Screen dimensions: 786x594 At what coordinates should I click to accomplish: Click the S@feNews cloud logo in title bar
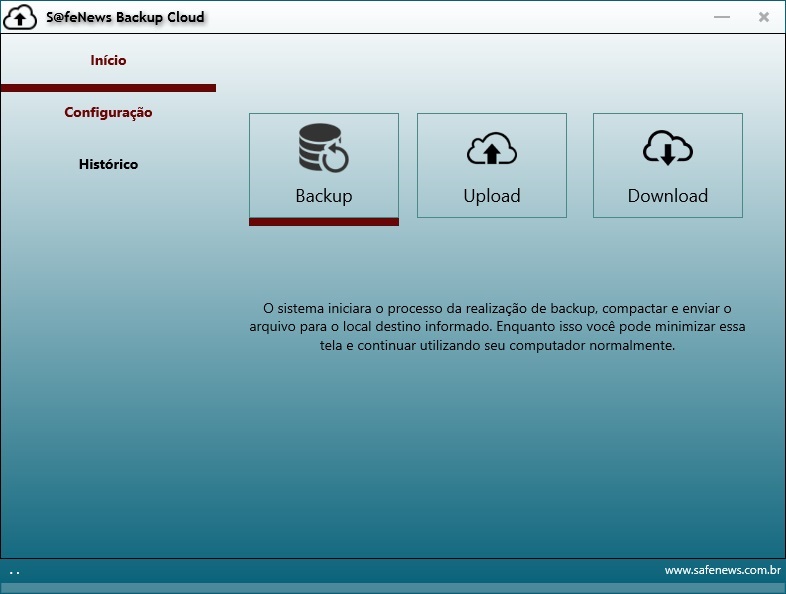pos(20,18)
